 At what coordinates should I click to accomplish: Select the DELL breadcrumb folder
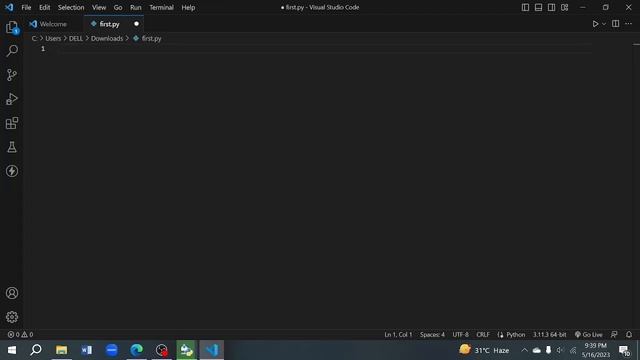[76, 38]
